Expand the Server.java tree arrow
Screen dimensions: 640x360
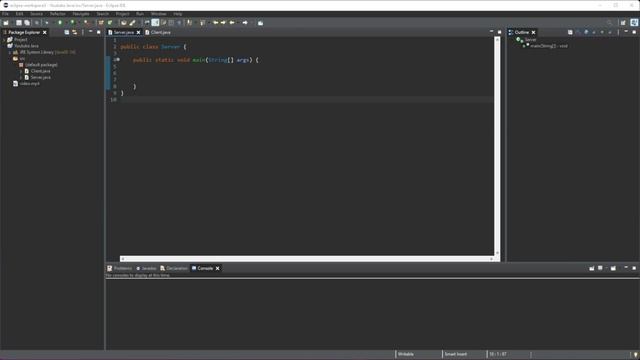click(21, 77)
